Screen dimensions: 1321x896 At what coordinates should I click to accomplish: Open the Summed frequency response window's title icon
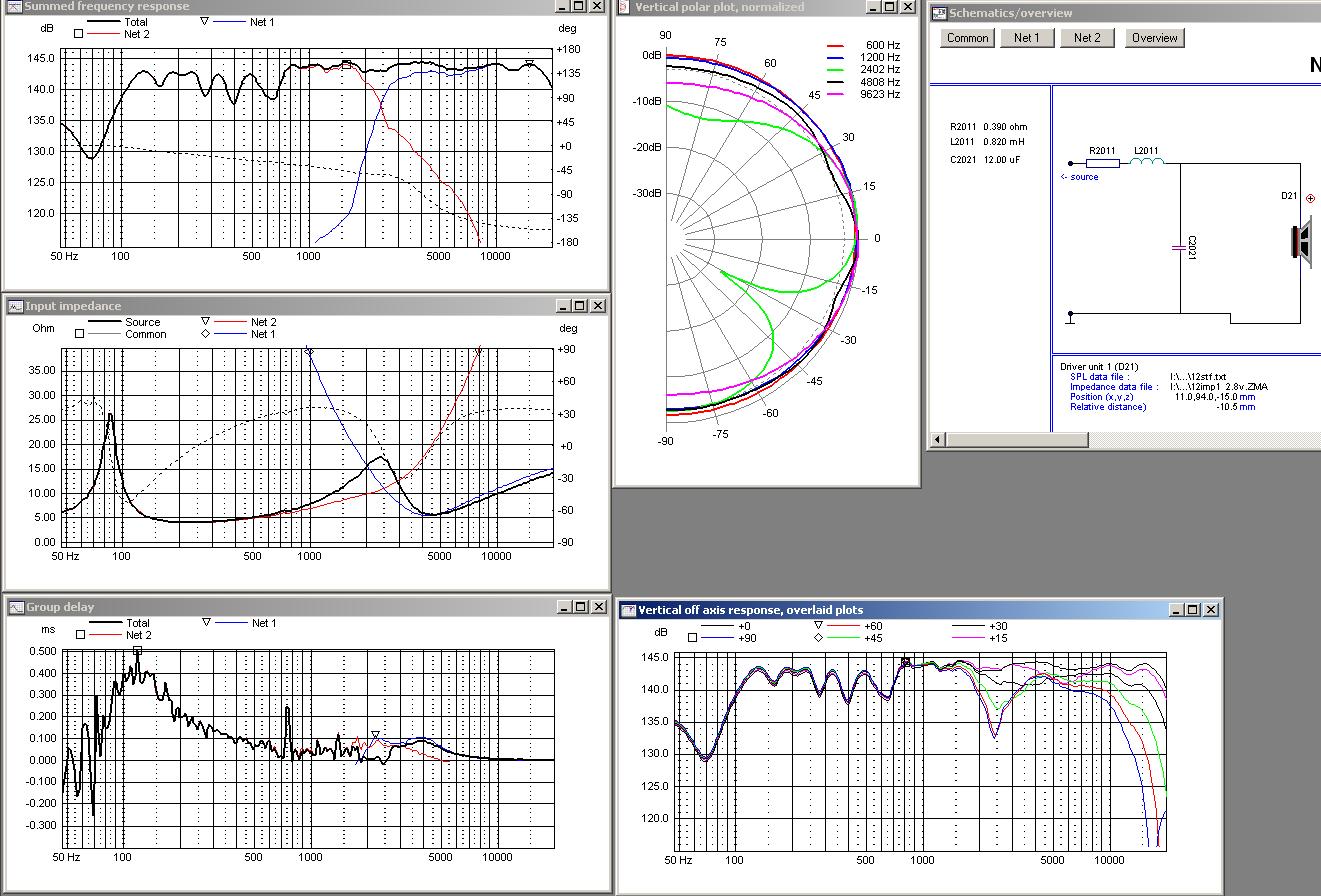click(x=14, y=6)
